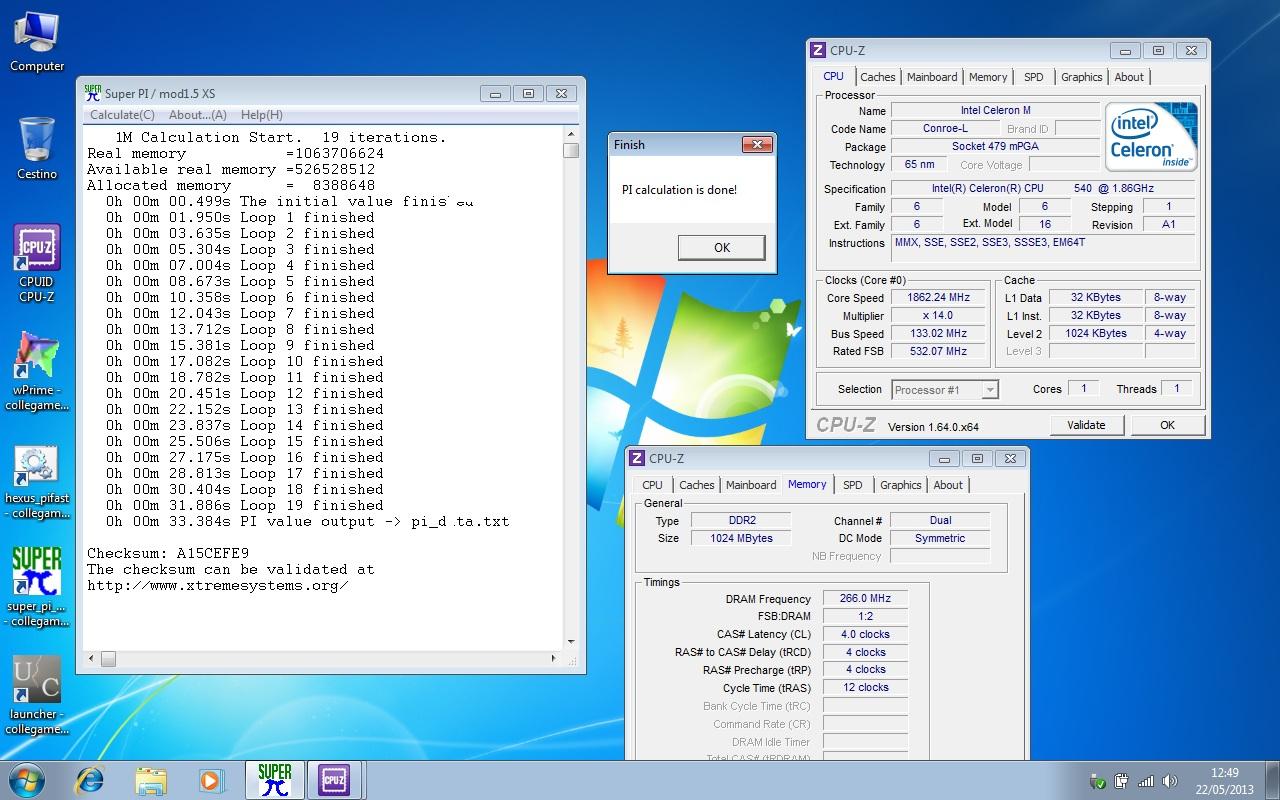Click the Intel Celeron logo in CPU-Z
Viewport: 1280px width, 800px height.
[x=1151, y=137]
